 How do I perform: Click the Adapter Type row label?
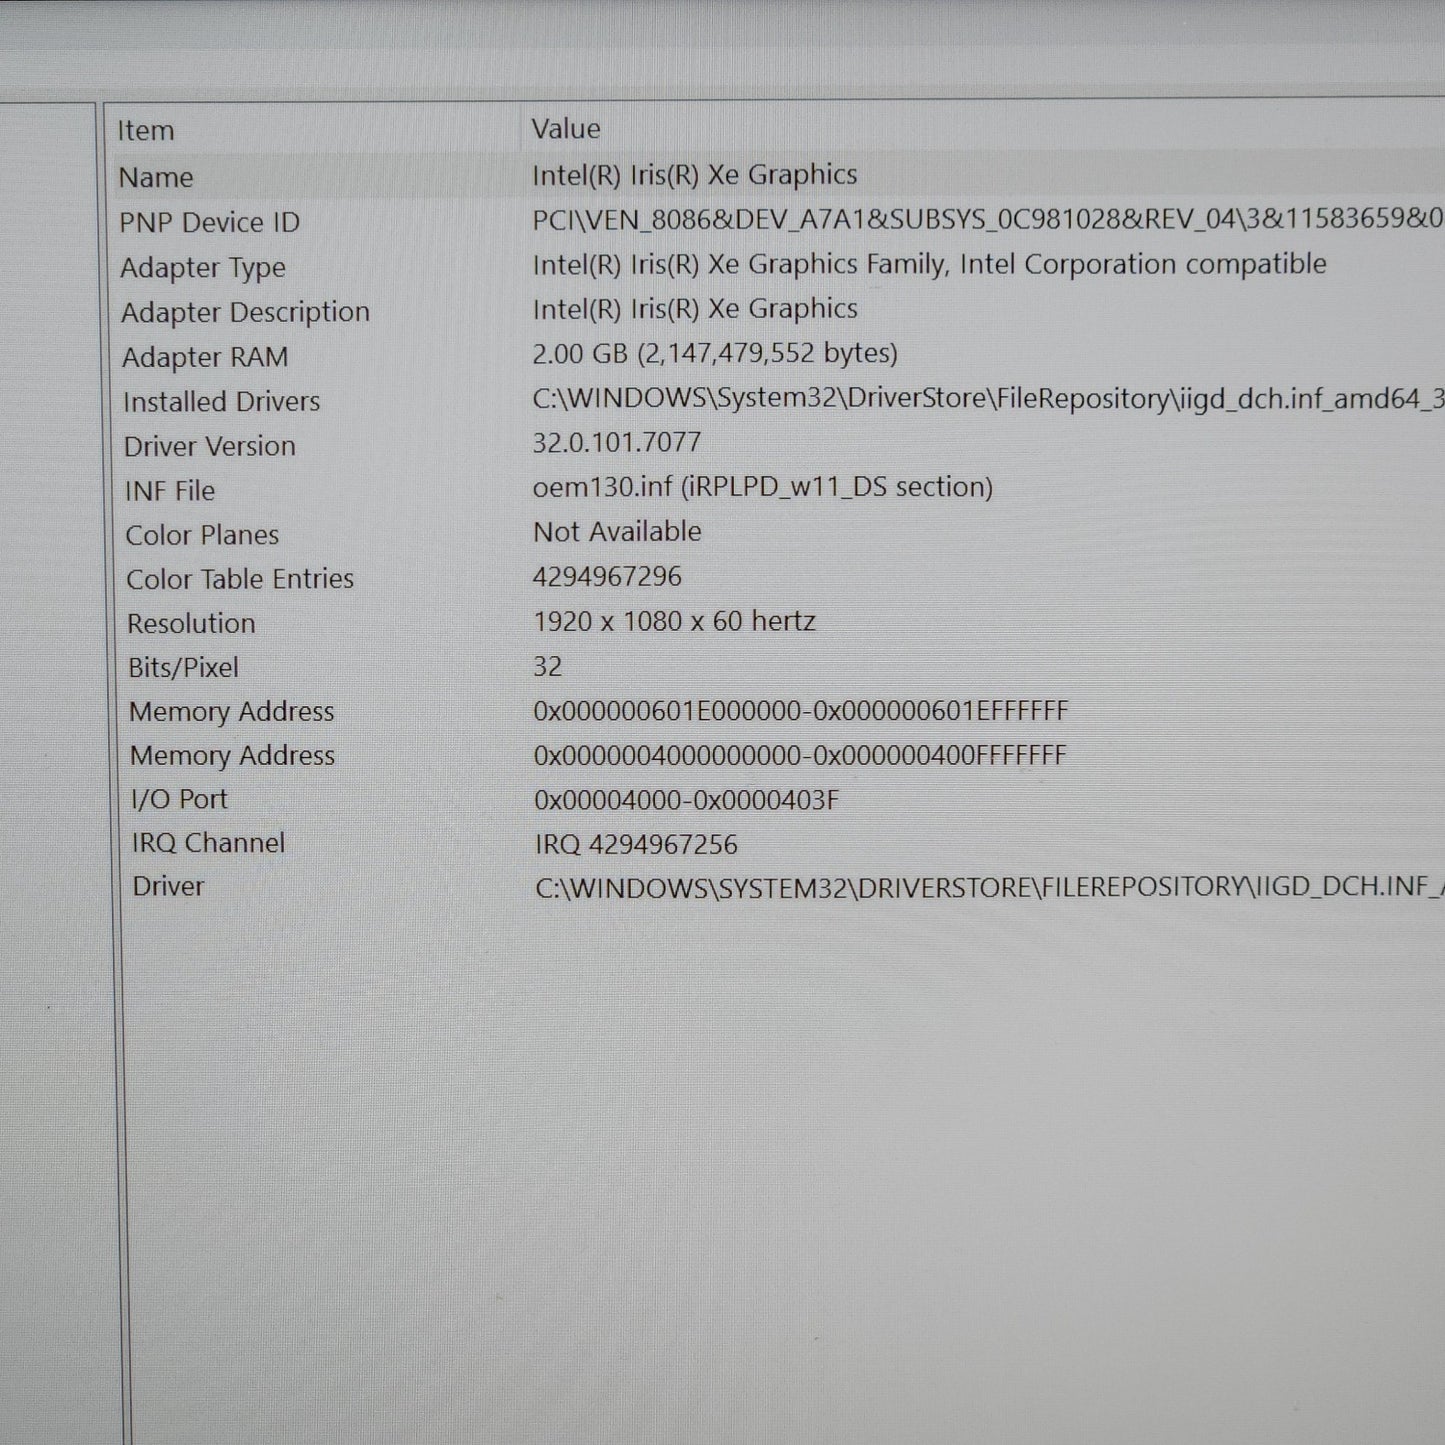pos(203,267)
